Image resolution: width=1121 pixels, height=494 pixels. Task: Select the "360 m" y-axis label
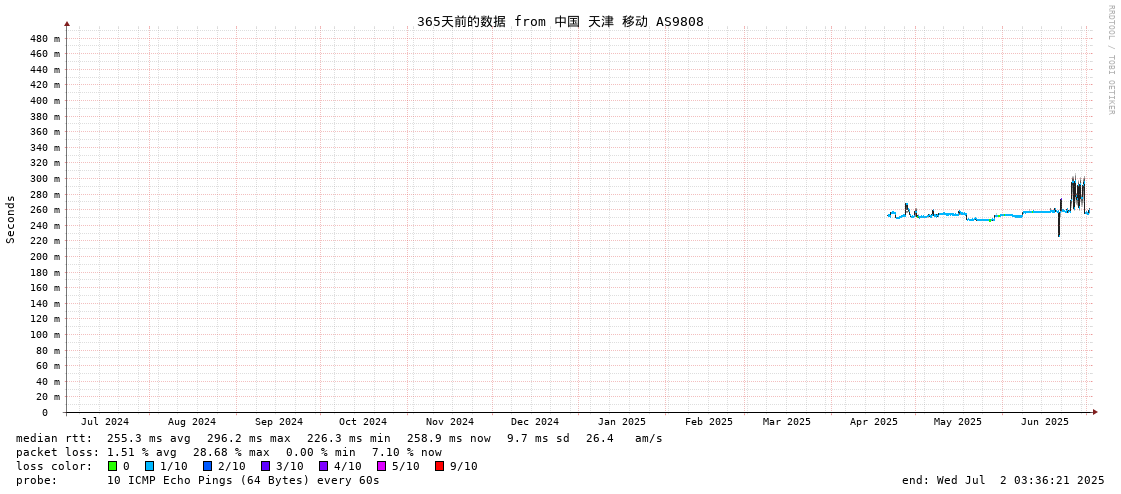45,132
